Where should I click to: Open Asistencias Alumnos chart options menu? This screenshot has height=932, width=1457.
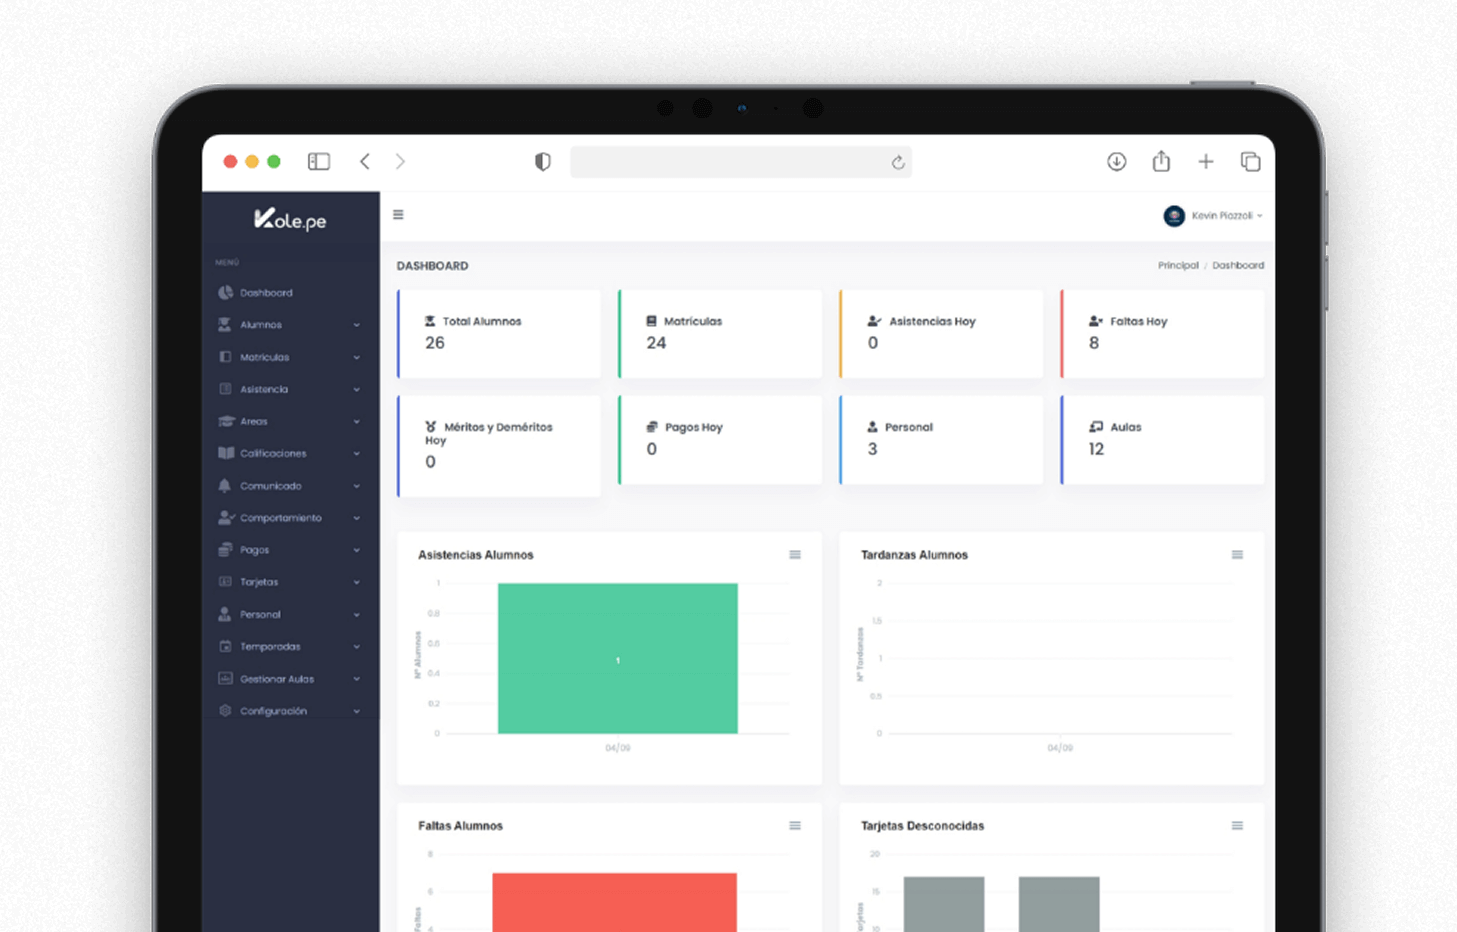pyautogui.click(x=795, y=555)
